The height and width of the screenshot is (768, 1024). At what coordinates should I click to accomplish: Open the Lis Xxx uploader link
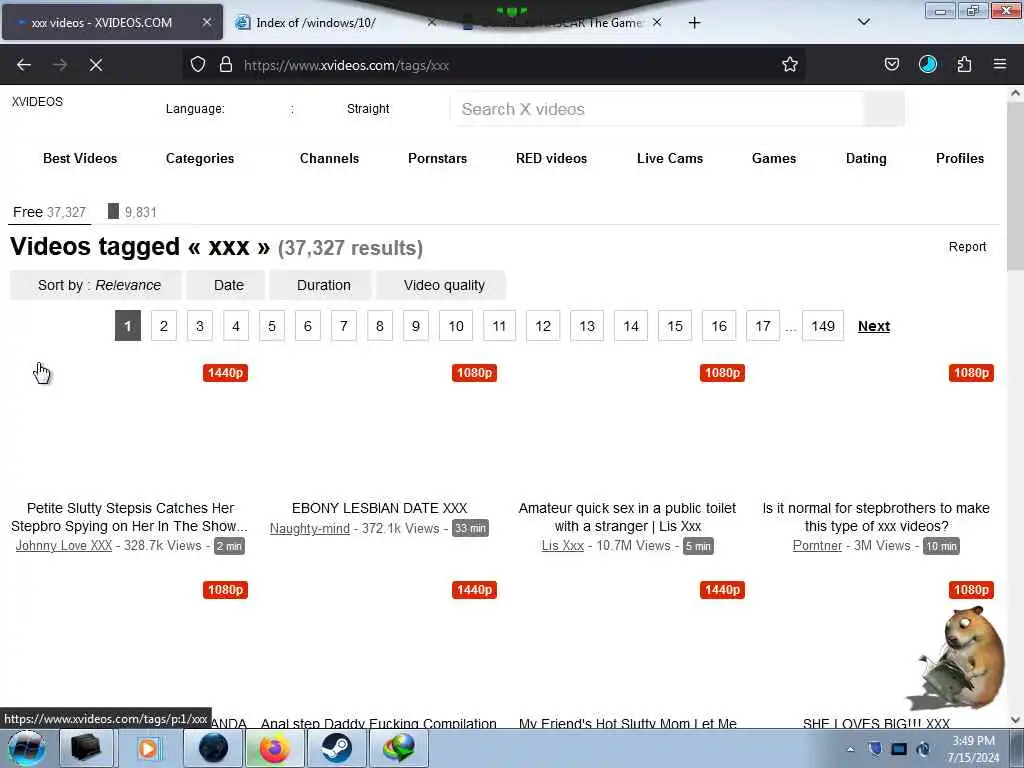[562, 546]
